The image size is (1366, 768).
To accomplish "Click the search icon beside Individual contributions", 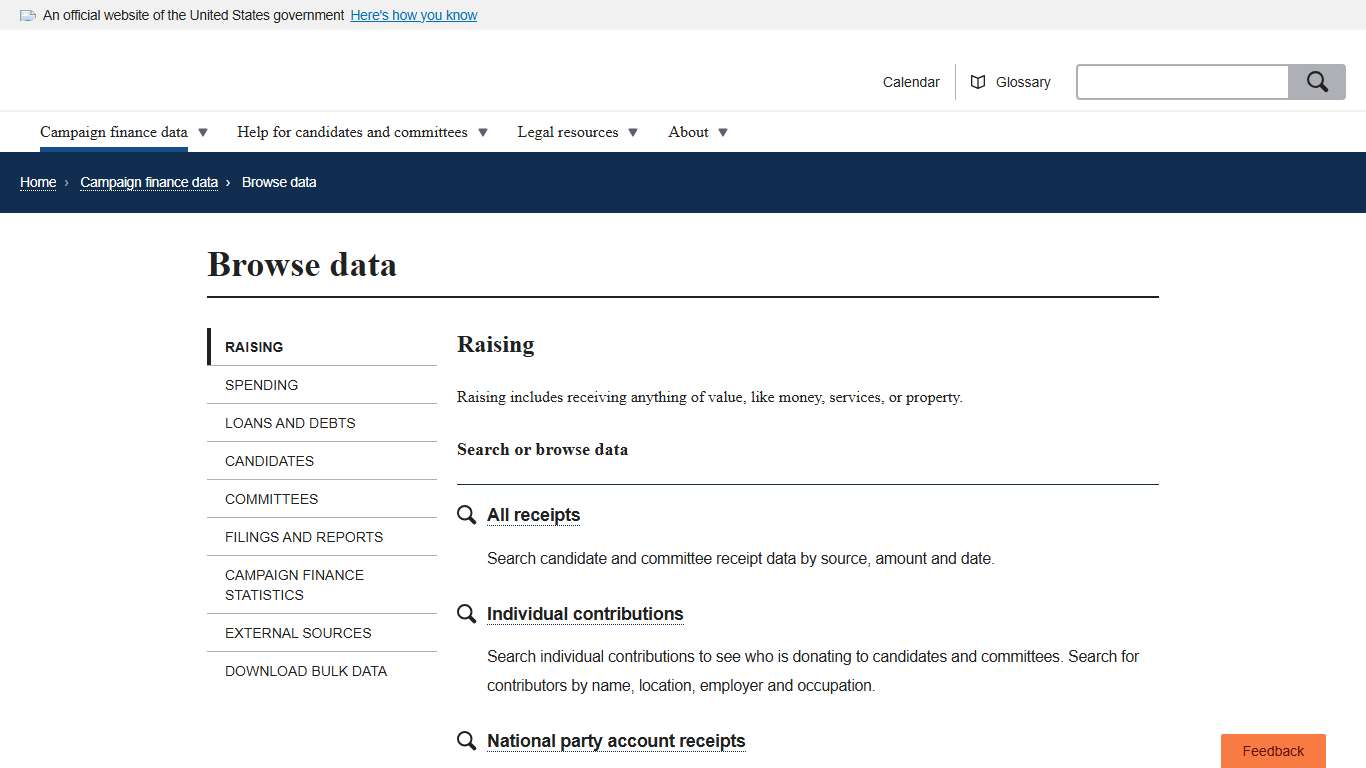I will tap(466, 614).
